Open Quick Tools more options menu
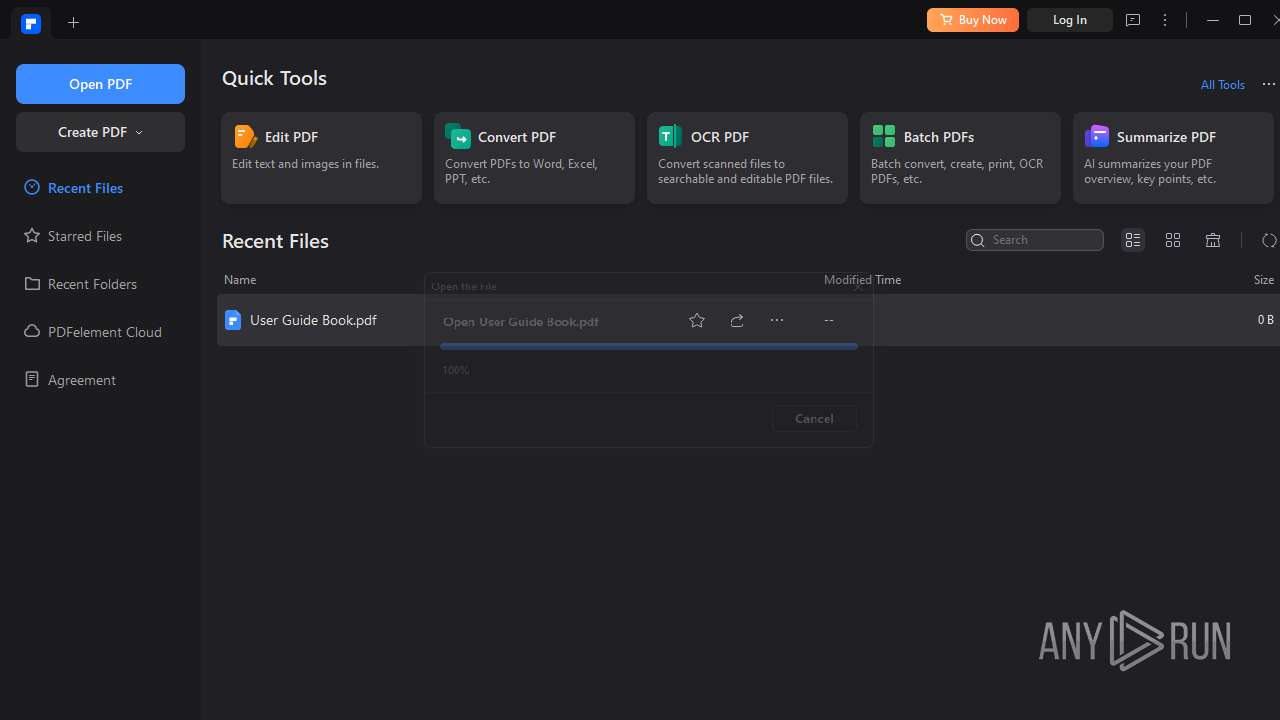 coord(1268,85)
